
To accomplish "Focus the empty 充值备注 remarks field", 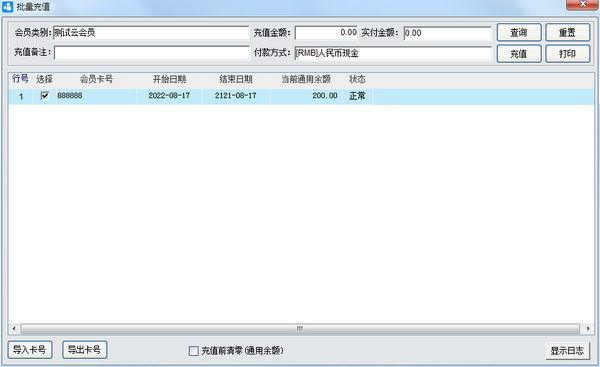I will coord(152,53).
